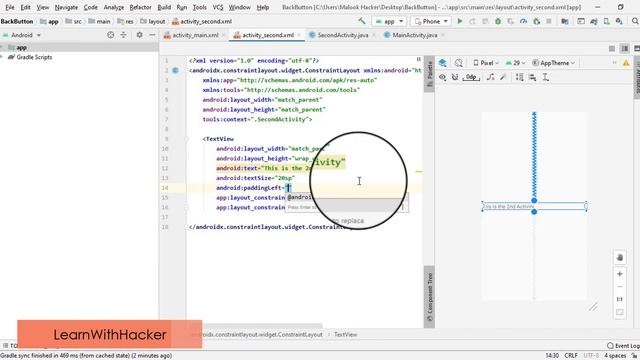
Task: Hide the Project panel with minus icon
Action: click(x=152, y=35)
